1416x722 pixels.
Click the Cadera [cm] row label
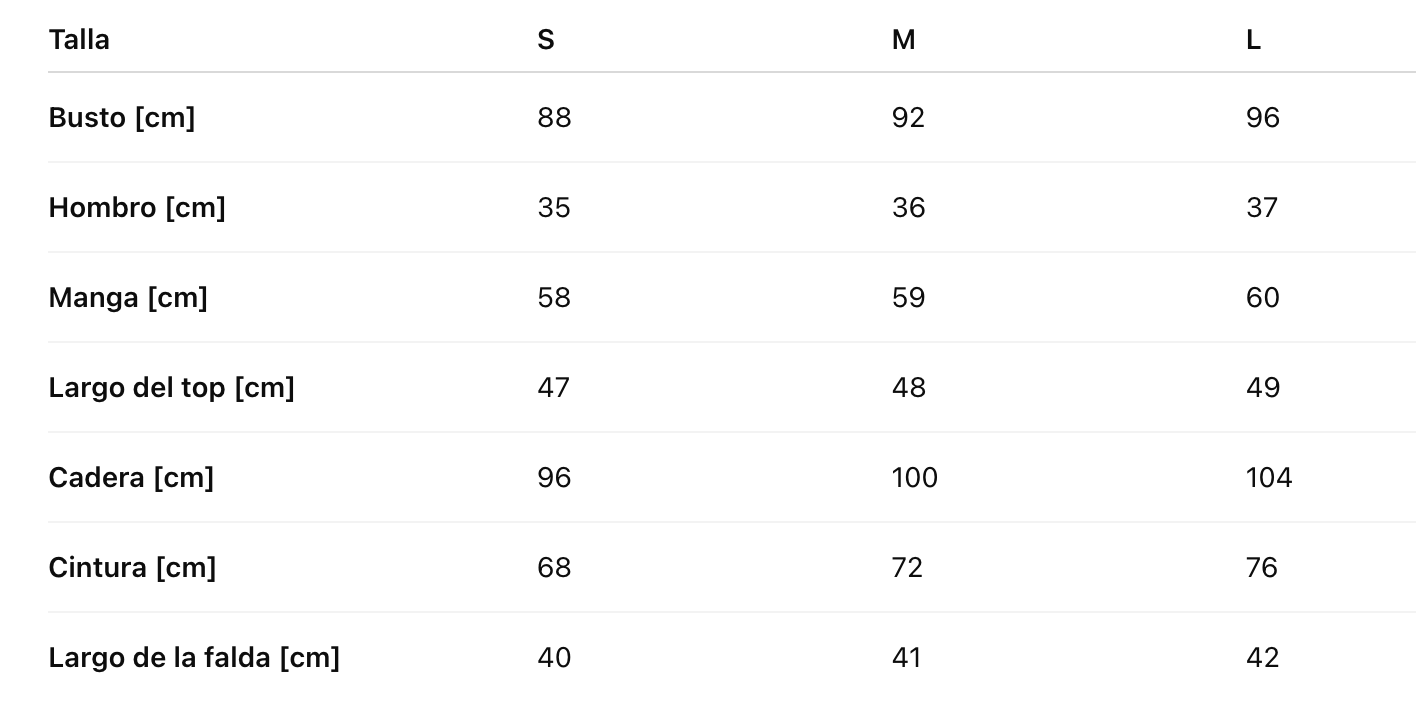pos(131,478)
